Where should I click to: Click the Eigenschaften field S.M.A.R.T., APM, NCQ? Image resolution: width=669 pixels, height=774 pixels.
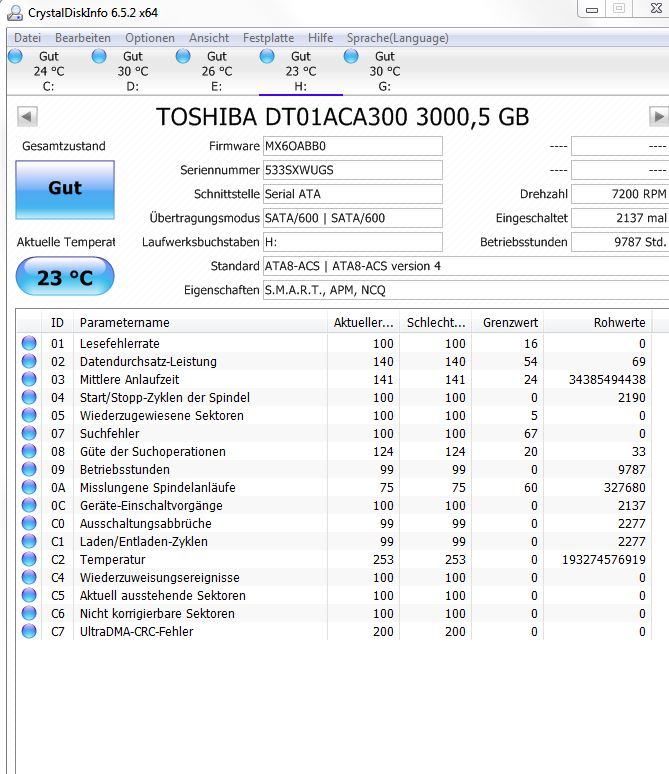coord(466,290)
